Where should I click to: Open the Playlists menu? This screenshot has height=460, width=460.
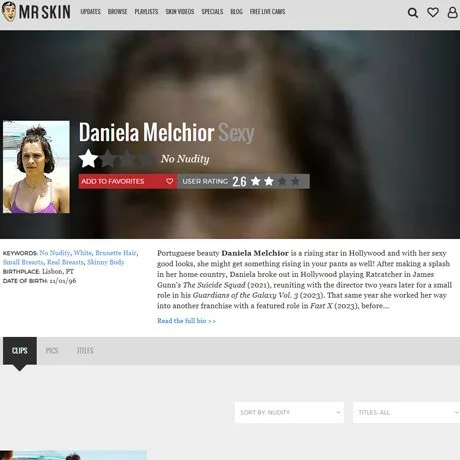(x=146, y=12)
